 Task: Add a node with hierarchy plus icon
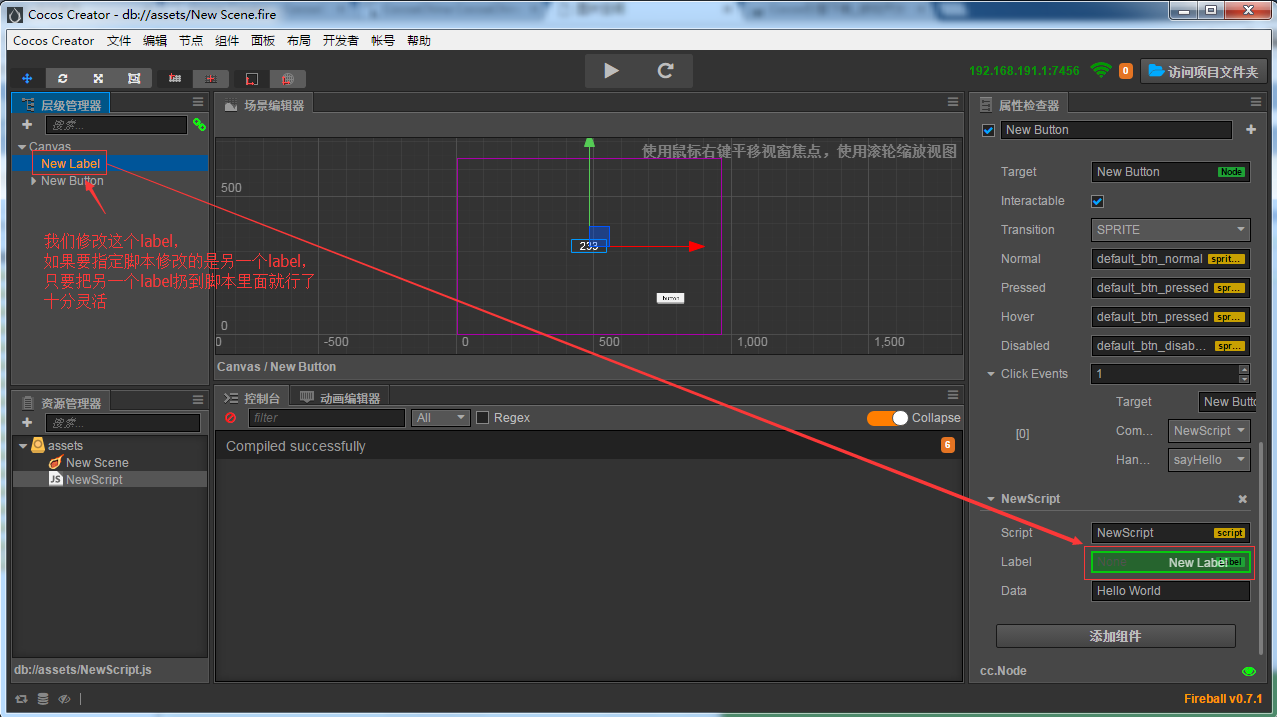pos(27,125)
